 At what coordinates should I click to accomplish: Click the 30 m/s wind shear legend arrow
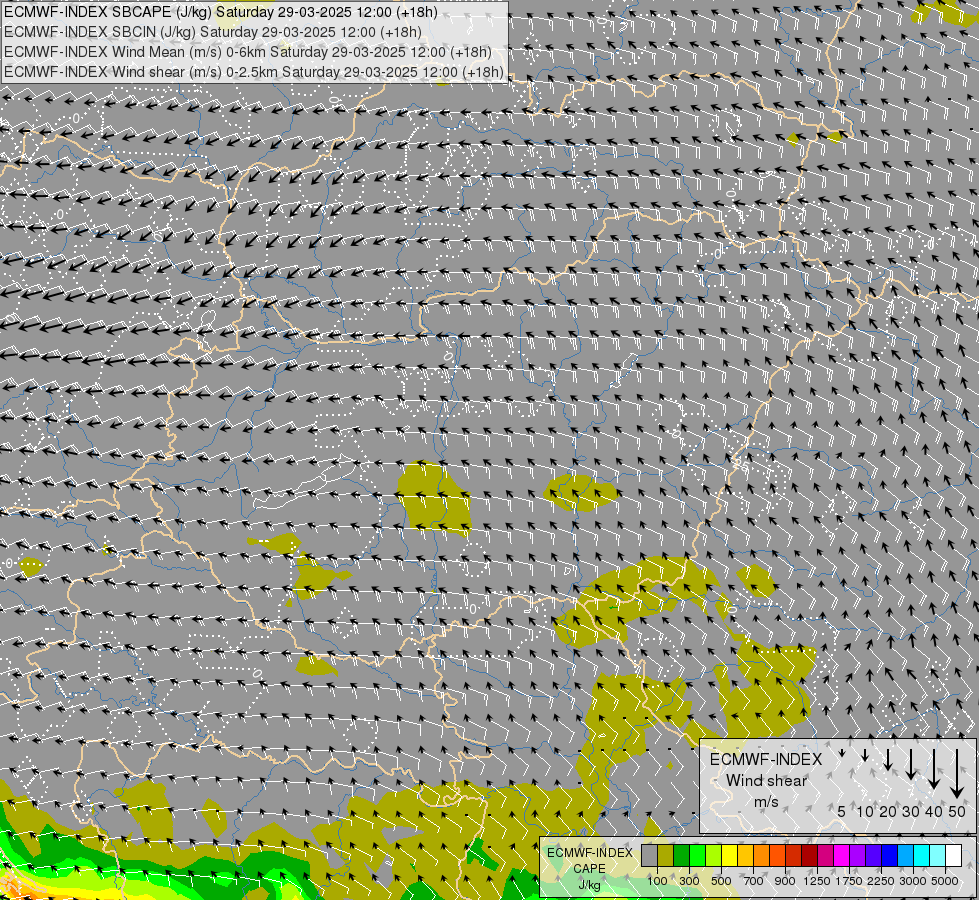click(911, 764)
